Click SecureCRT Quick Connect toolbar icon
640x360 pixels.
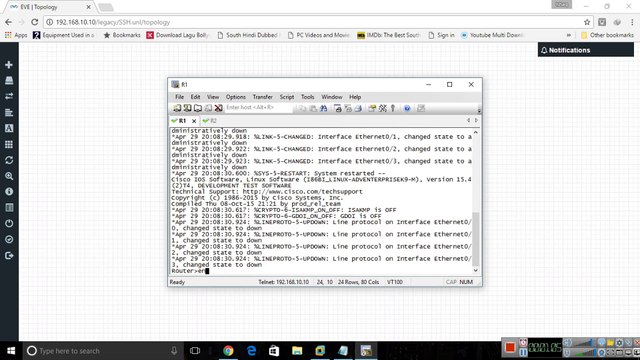(x=187, y=108)
